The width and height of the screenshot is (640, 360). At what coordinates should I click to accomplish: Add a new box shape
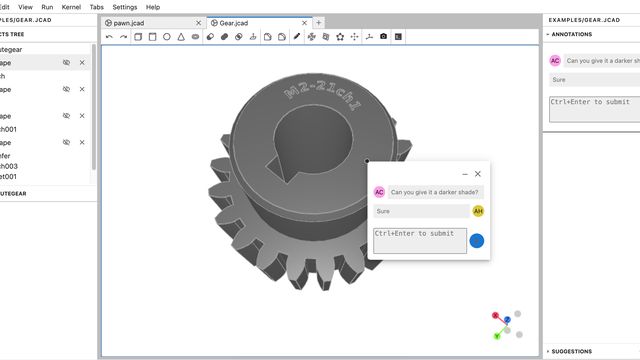[x=138, y=37]
